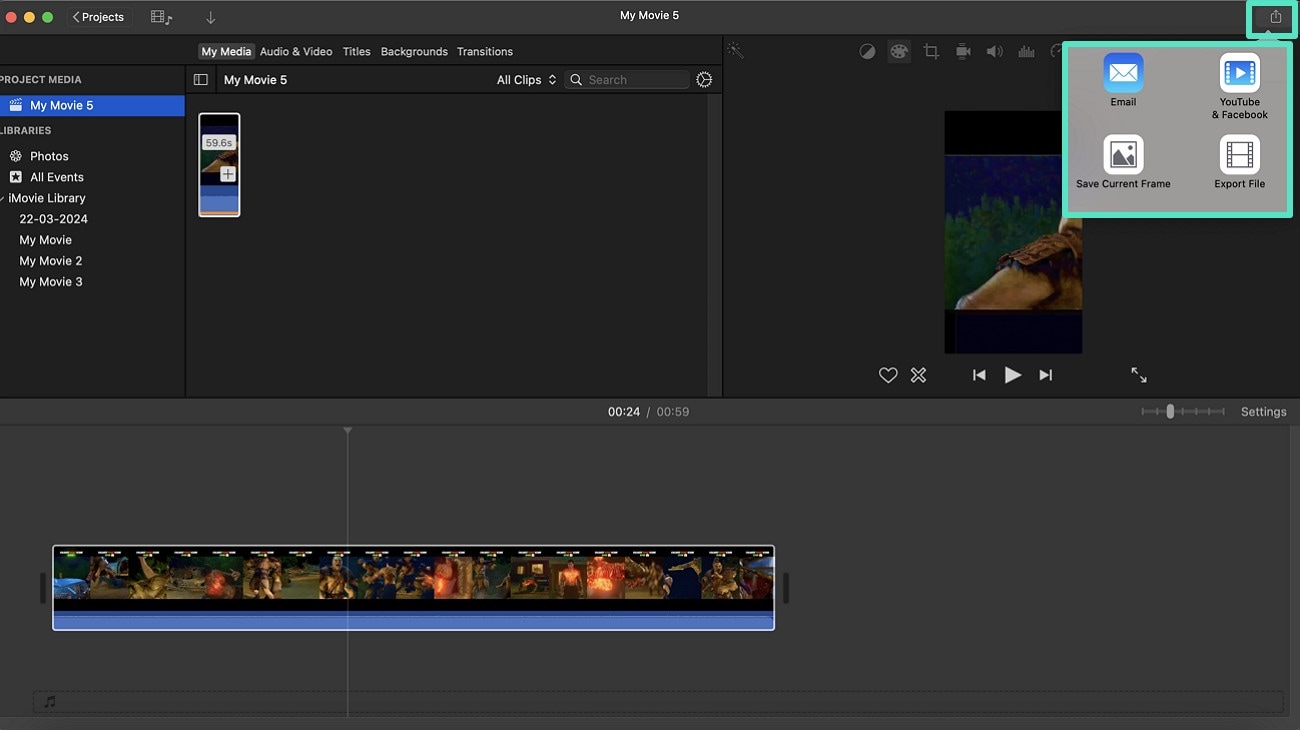
Task: Open the Volume adjustment tool
Action: 994,51
